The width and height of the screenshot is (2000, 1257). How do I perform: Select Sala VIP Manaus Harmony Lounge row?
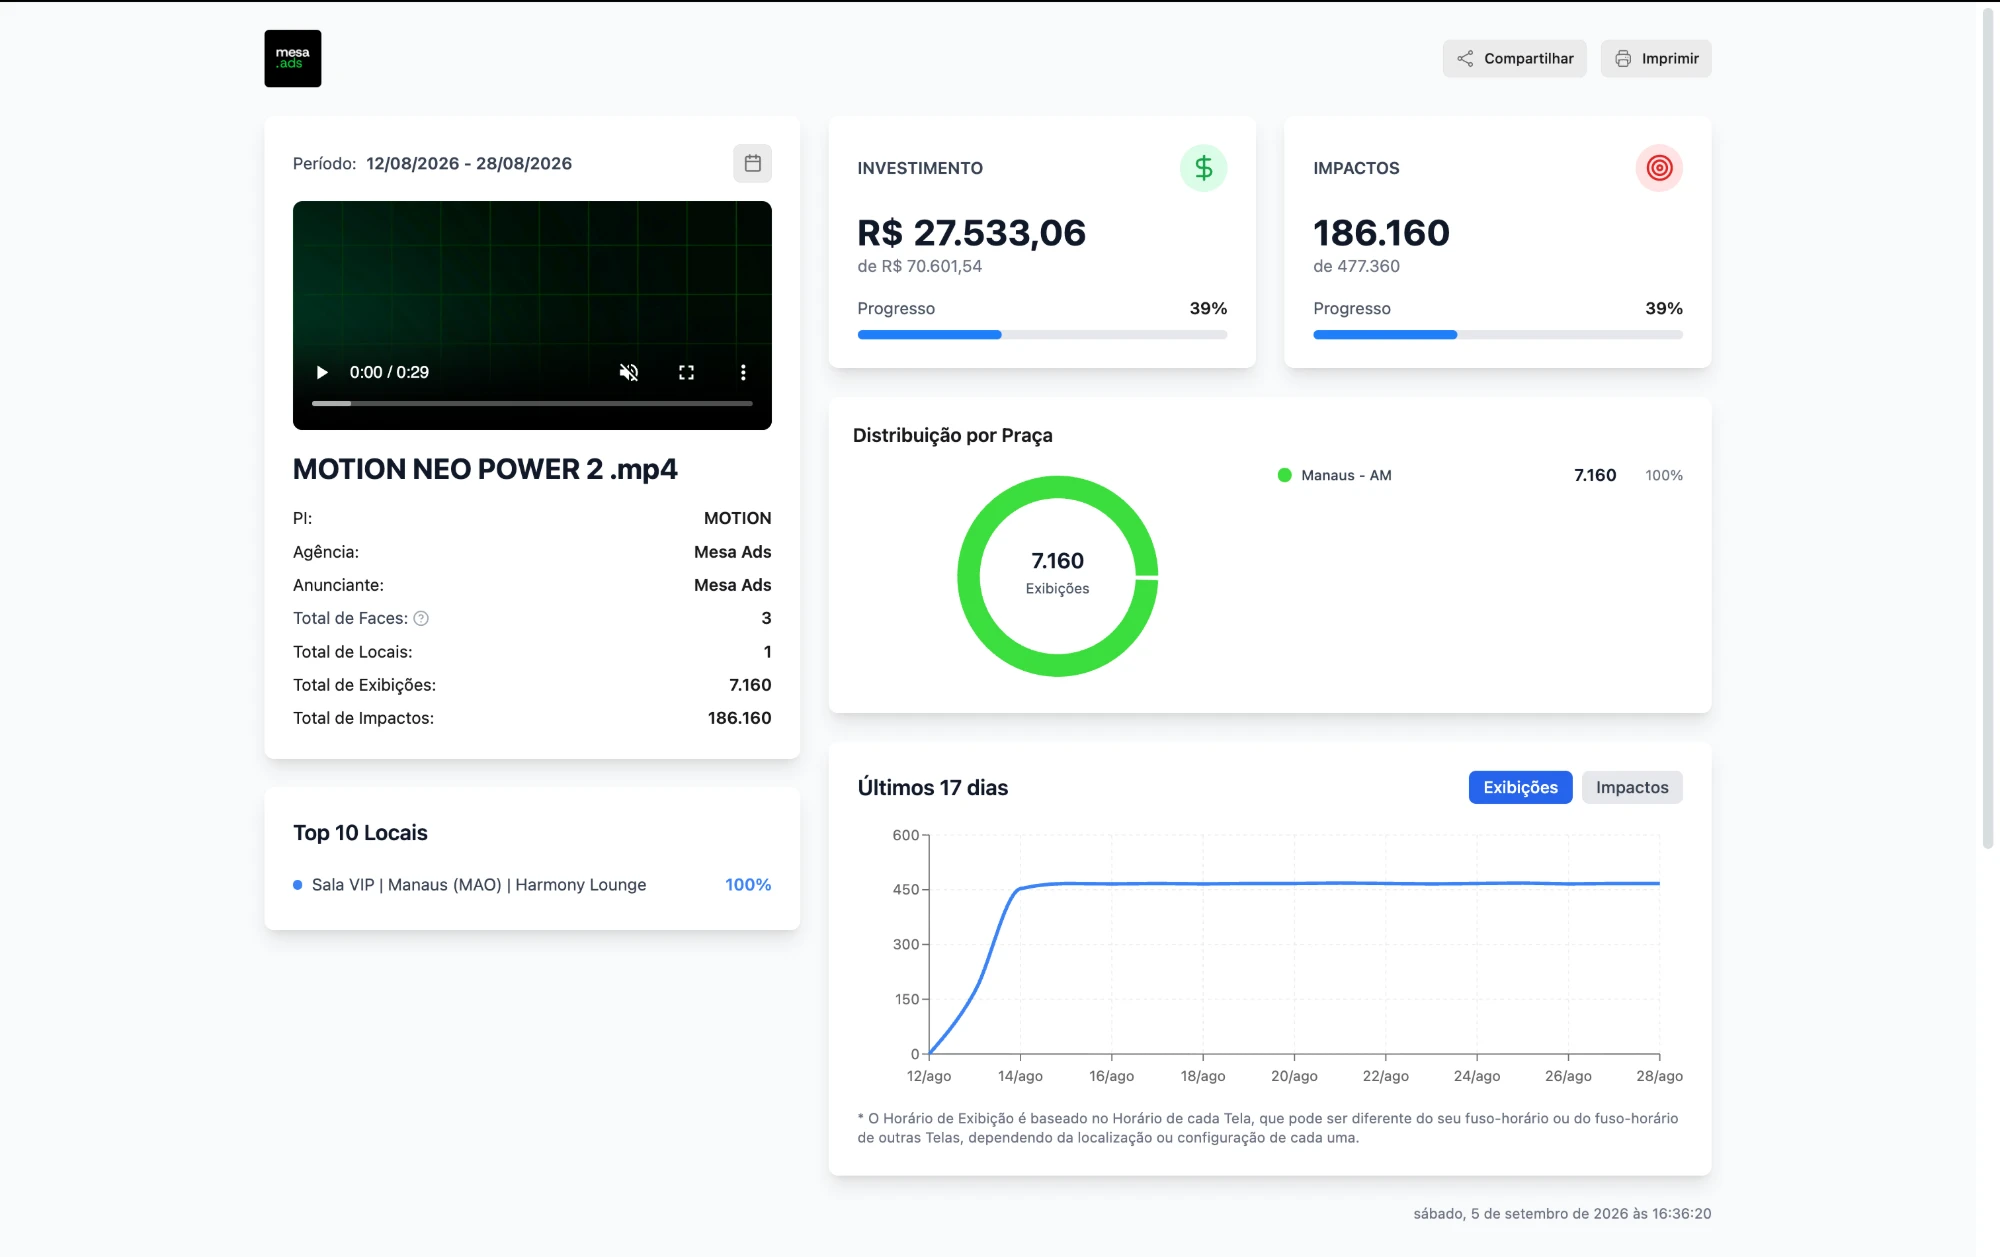(x=532, y=885)
